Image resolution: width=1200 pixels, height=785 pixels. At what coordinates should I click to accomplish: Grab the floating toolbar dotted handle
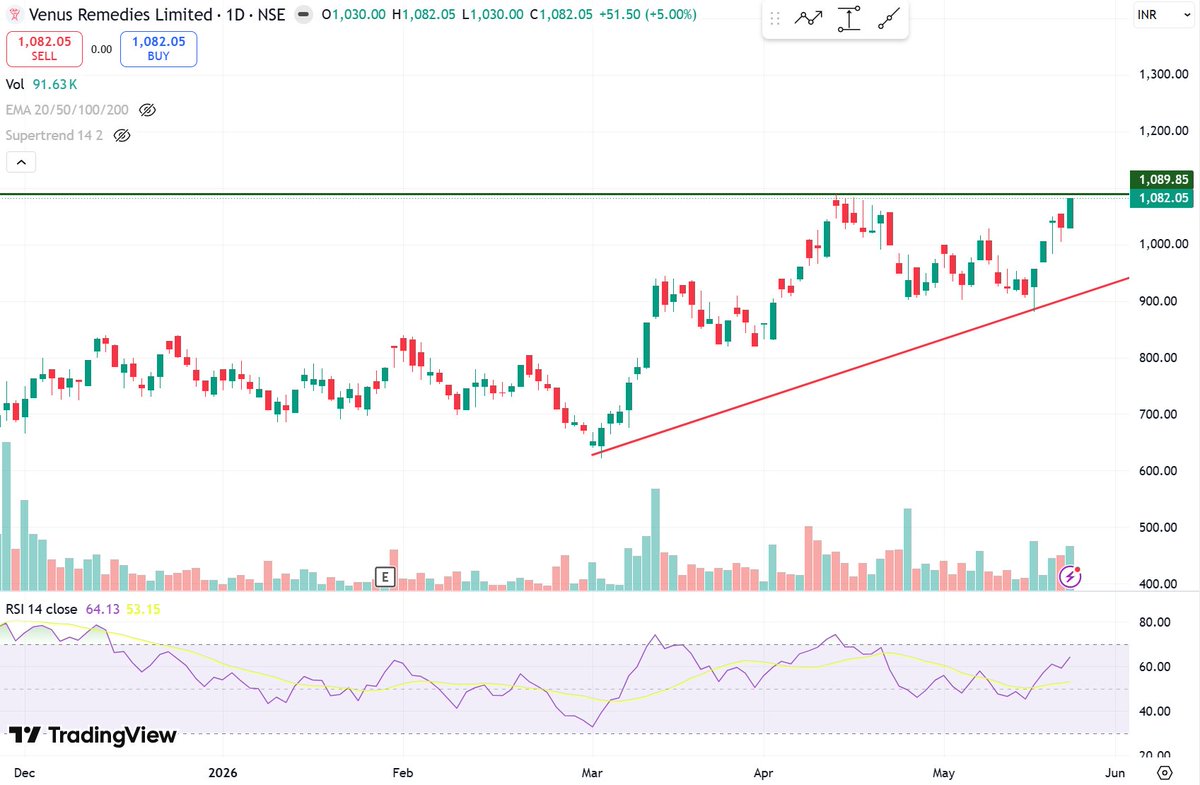click(774, 19)
